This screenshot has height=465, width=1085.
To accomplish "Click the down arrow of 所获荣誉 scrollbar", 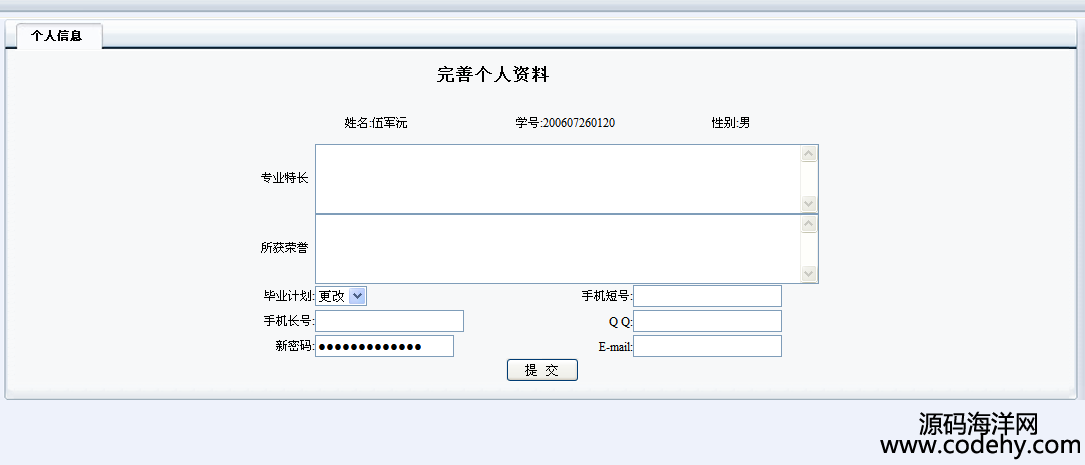I will [809, 273].
